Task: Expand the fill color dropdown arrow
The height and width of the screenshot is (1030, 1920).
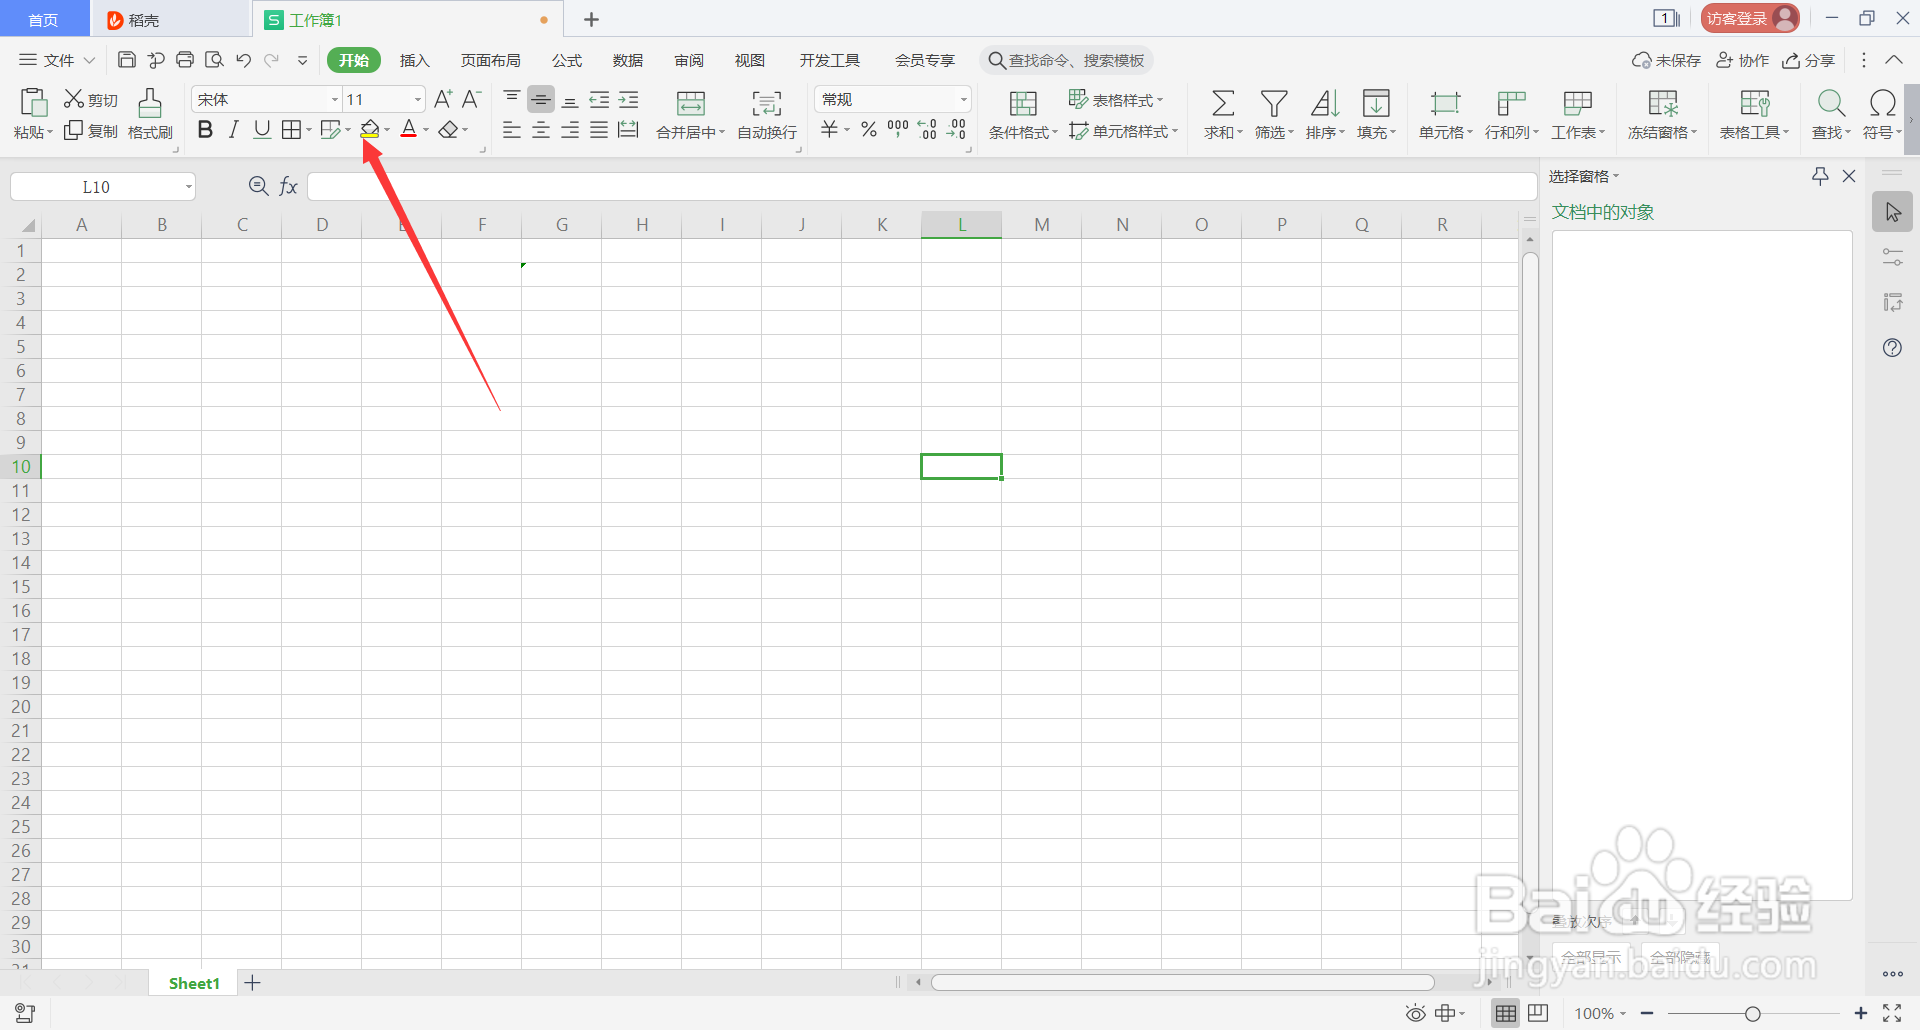Action: (387, 130)
